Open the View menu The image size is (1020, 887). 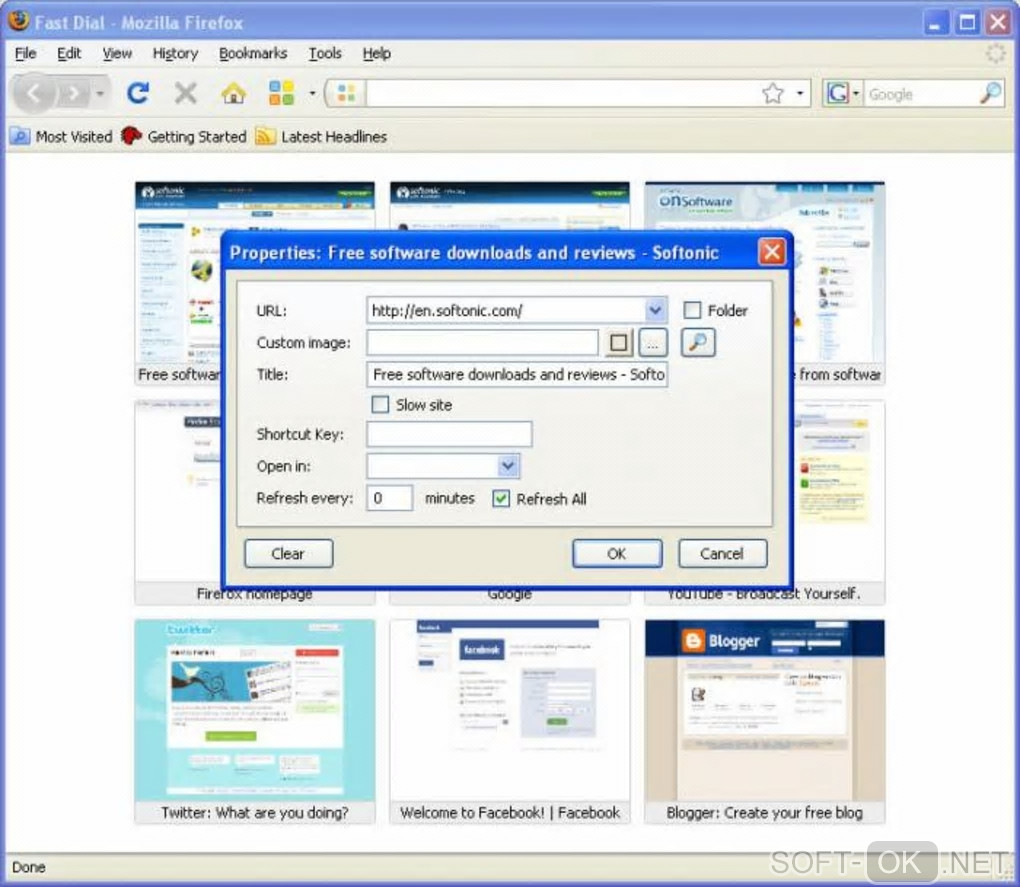click(117, 53)
